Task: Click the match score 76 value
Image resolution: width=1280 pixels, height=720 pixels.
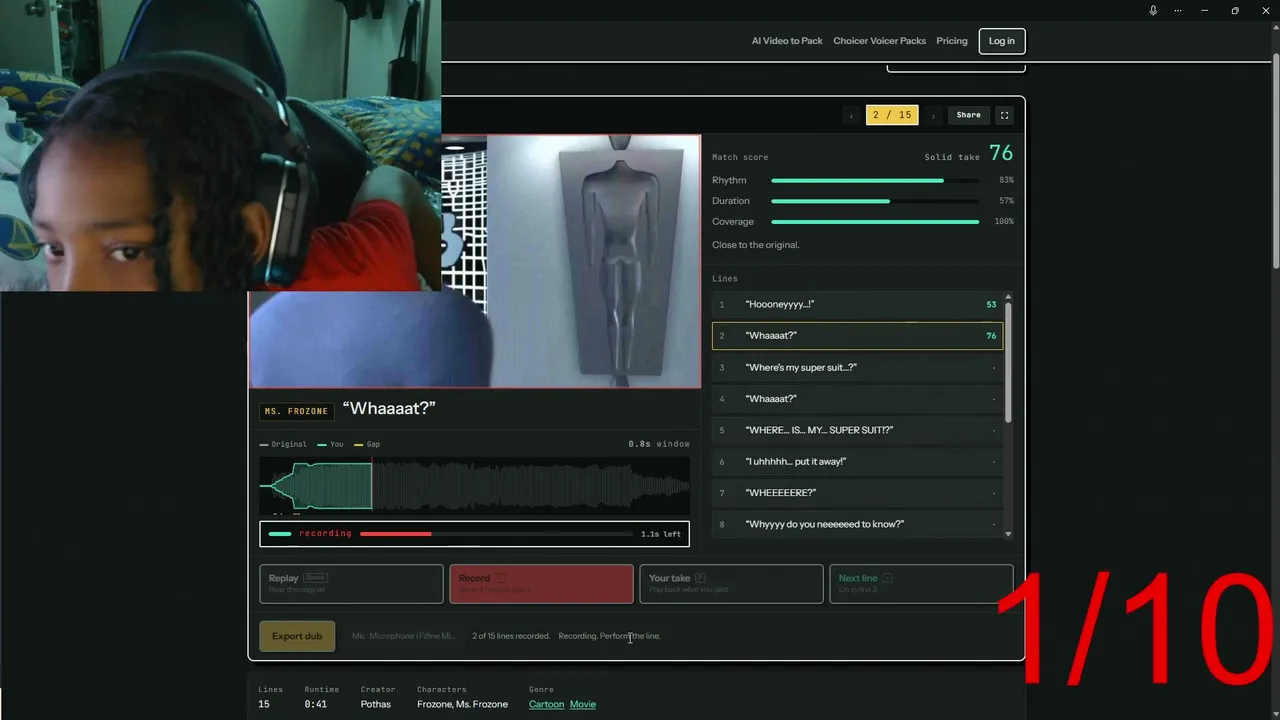Action: 1001,153
